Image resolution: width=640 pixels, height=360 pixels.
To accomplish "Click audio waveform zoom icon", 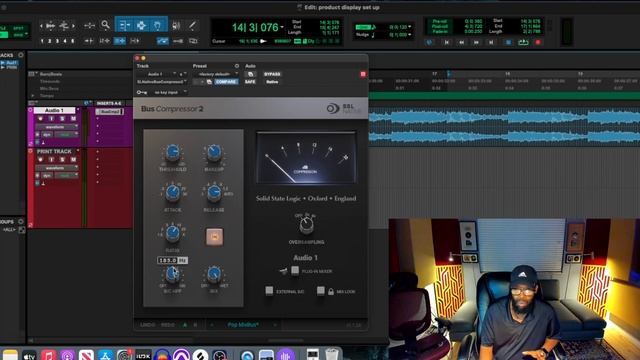I will pyautogui.click(x=51, y=26).
